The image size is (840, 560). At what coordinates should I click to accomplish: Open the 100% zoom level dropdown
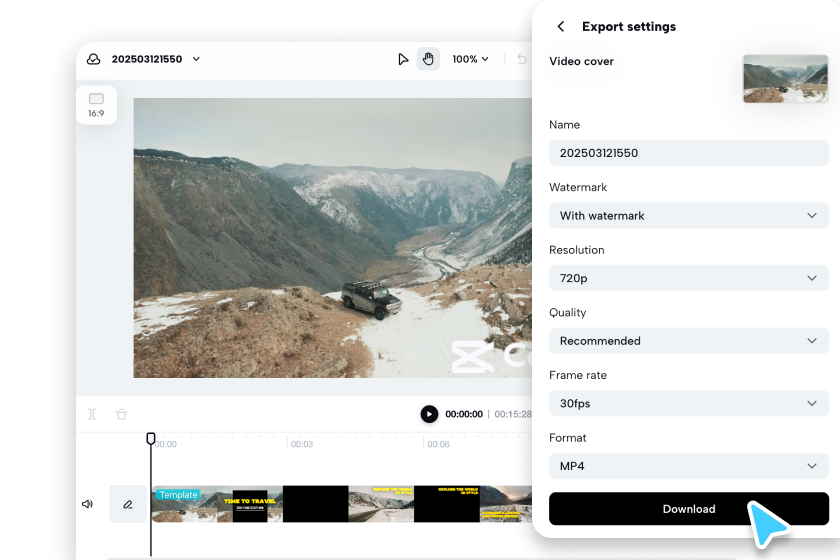470,59
